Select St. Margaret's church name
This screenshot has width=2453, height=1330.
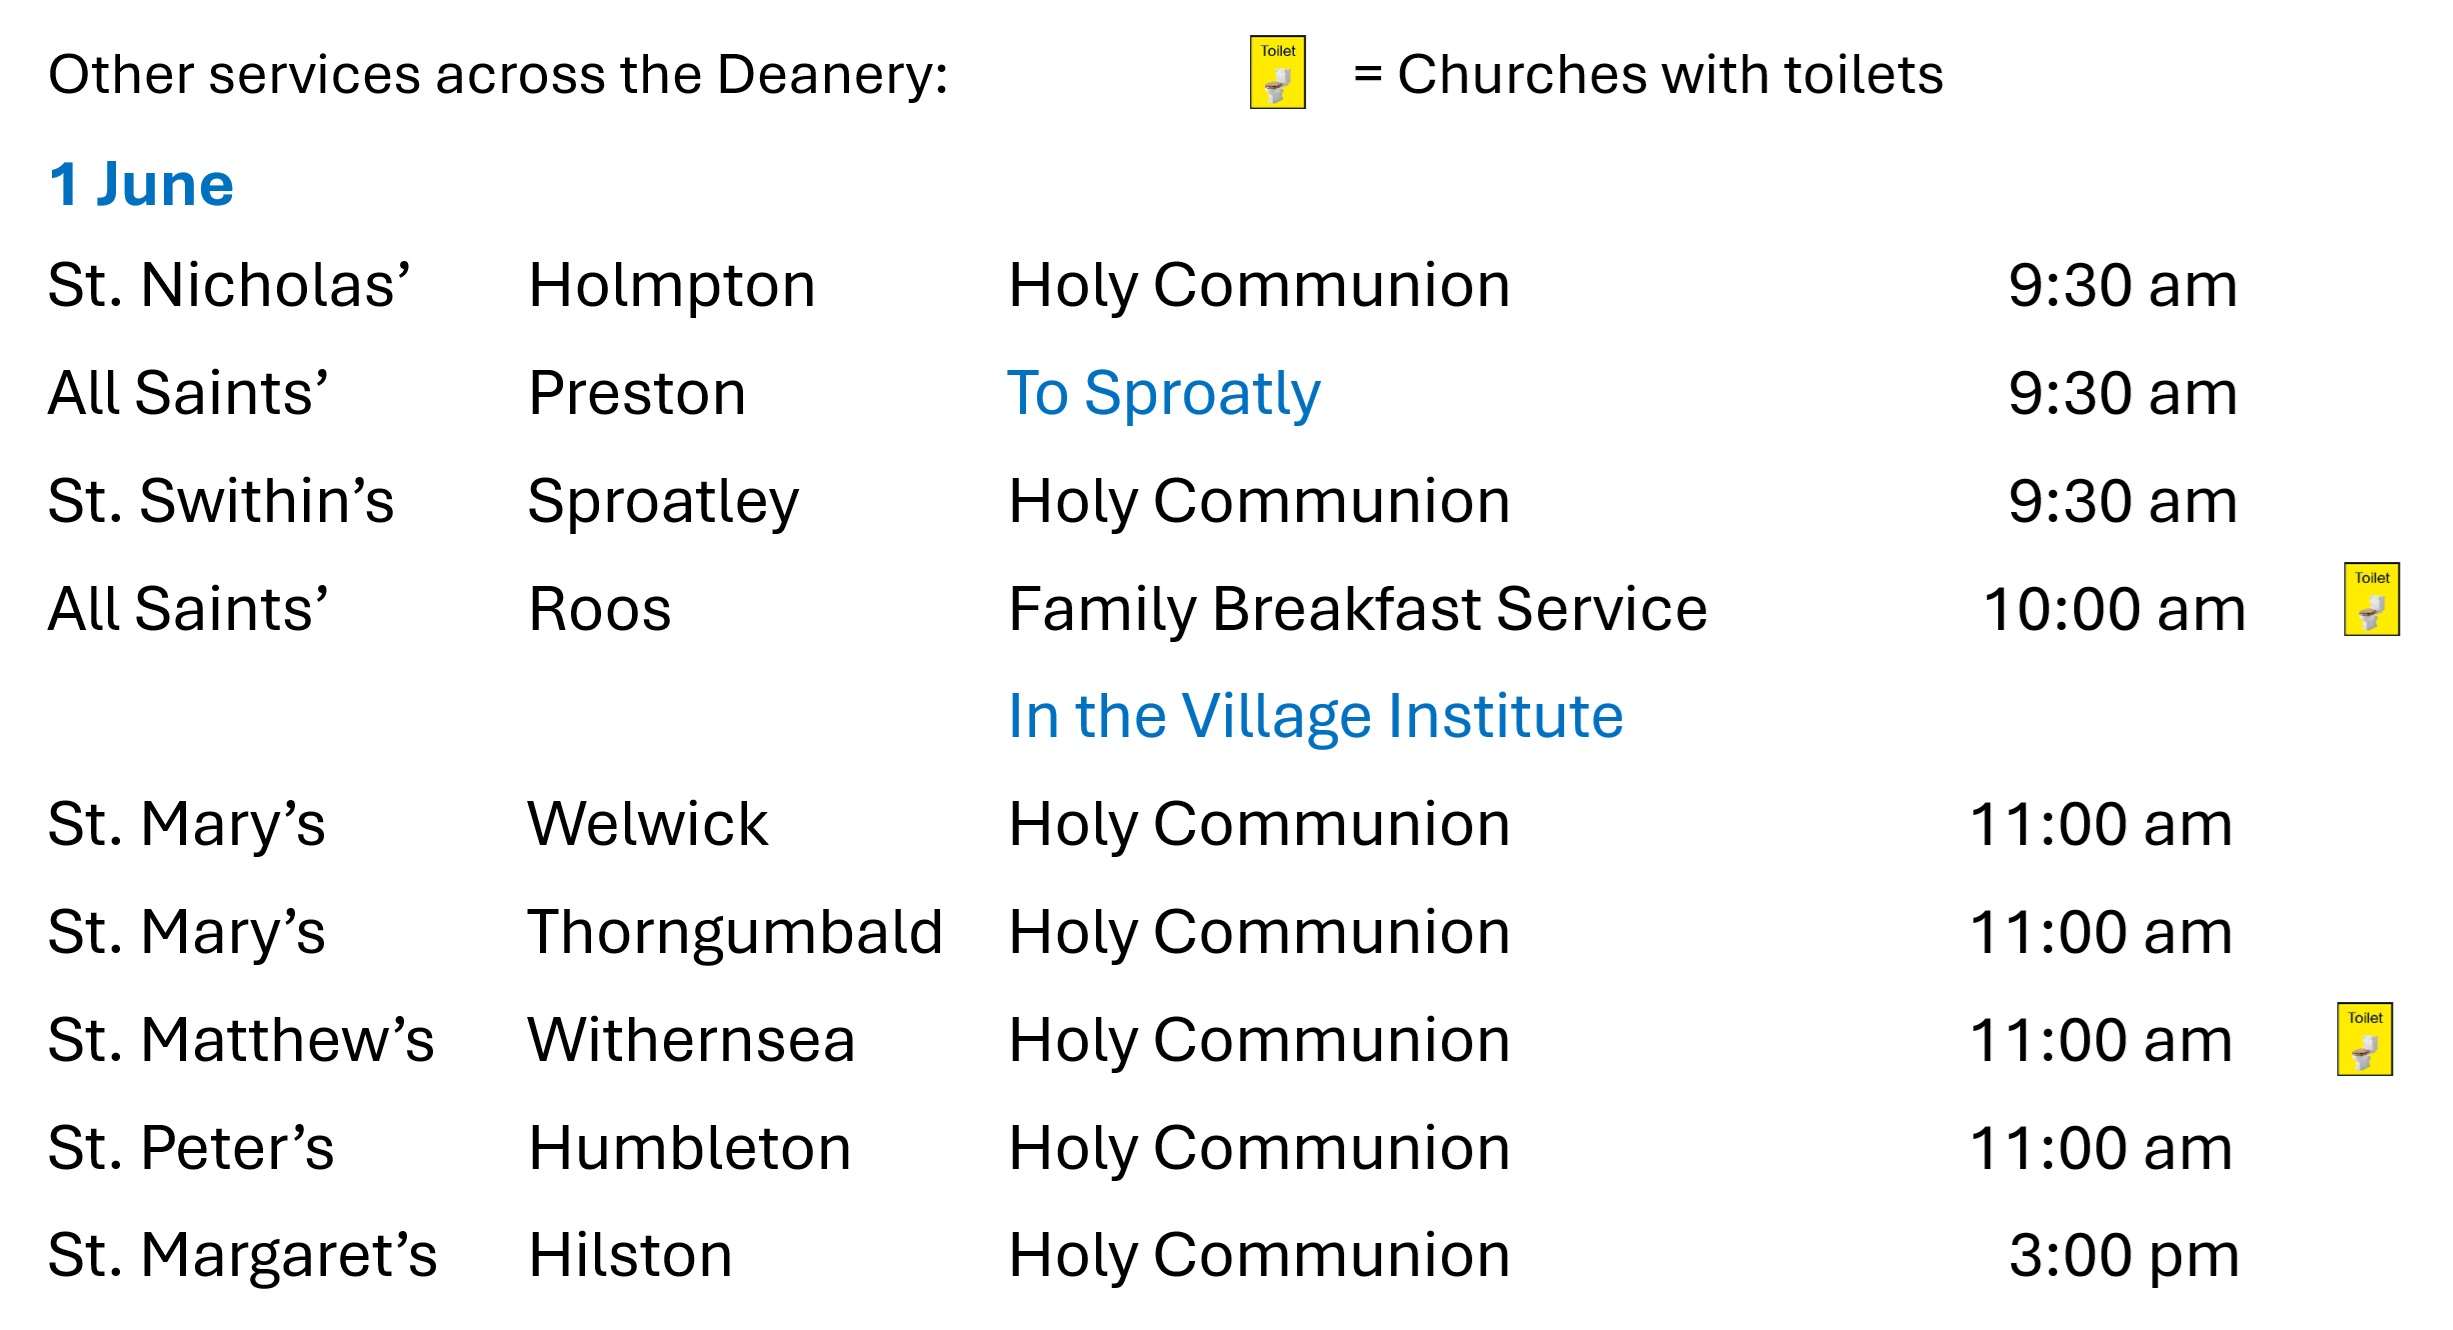243,1257
